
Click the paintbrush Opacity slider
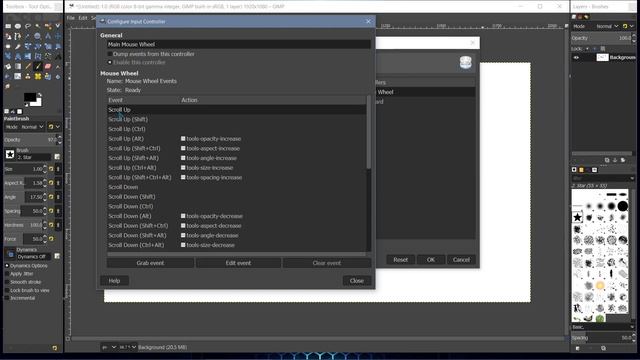[x=30, y=140]
